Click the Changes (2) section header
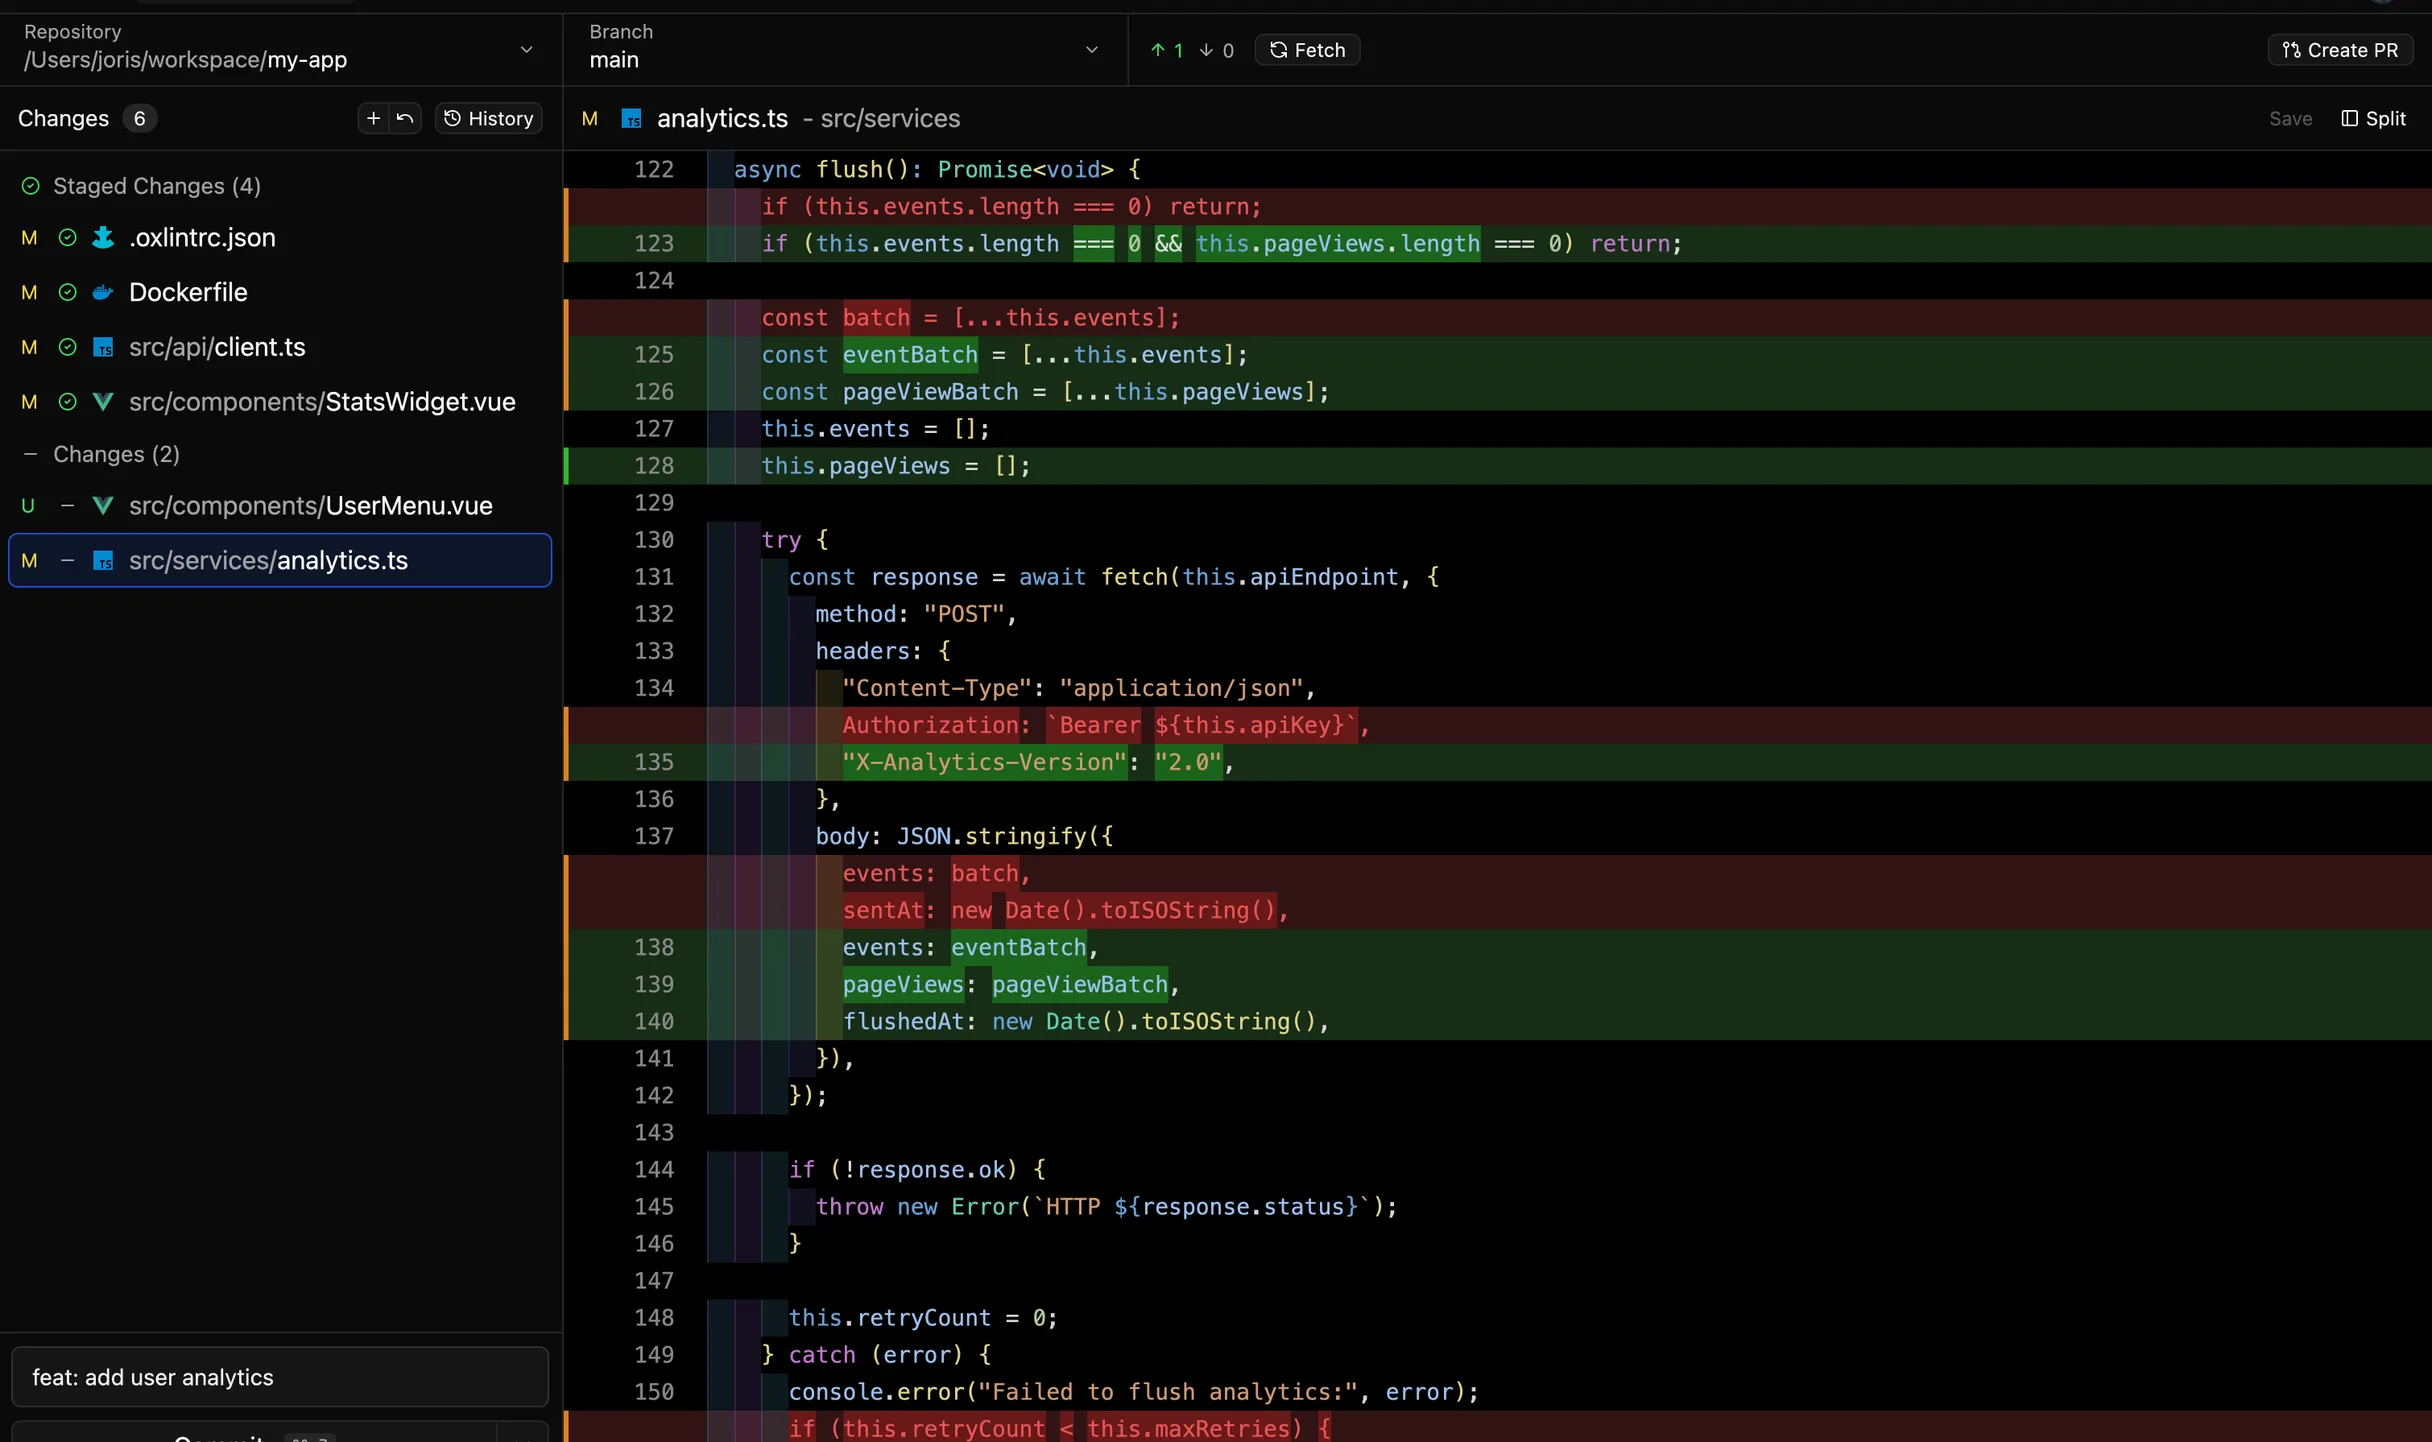This screenshot has height=1442, width=2432. coord(116,454)
